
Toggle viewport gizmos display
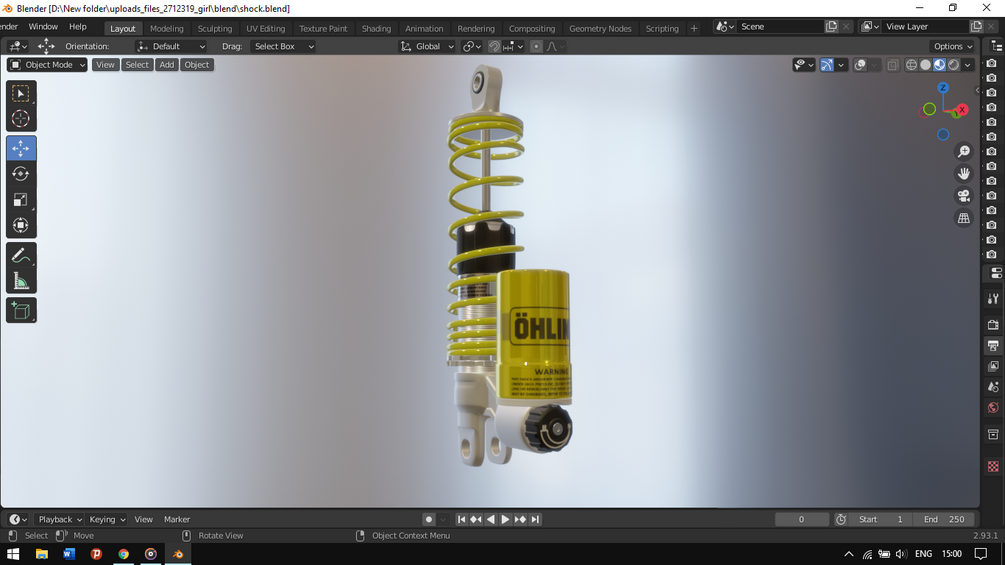pos(827,65)
